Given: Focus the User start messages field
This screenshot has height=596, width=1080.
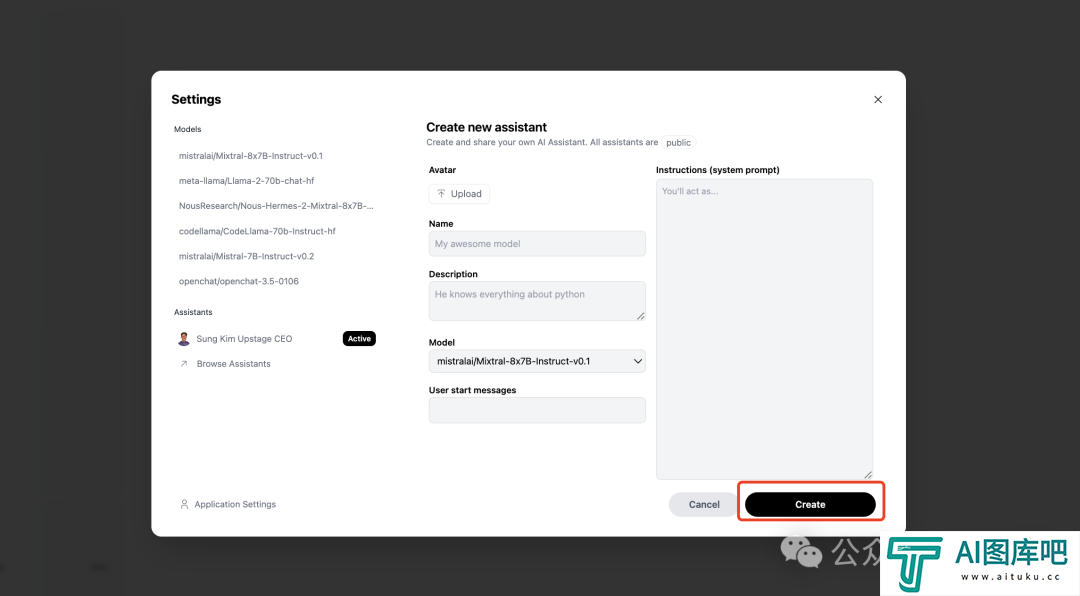Looking at the screenshot, I should point(537,410).
